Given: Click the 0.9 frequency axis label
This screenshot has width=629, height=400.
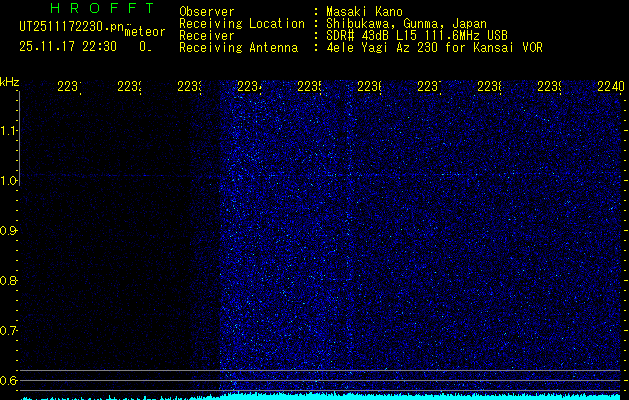Looking at the screenshot, I should click(8, 231).
